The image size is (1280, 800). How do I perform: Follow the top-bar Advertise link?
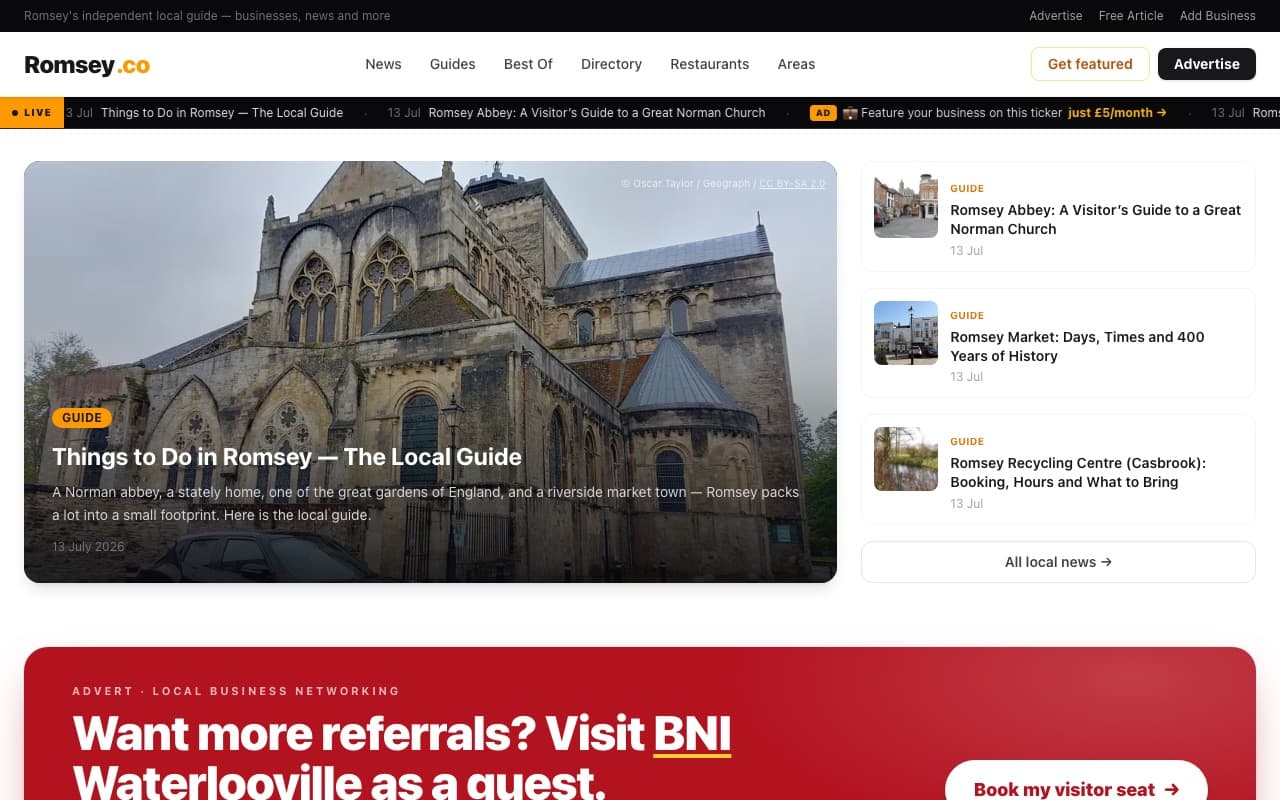click(1056, 16)
